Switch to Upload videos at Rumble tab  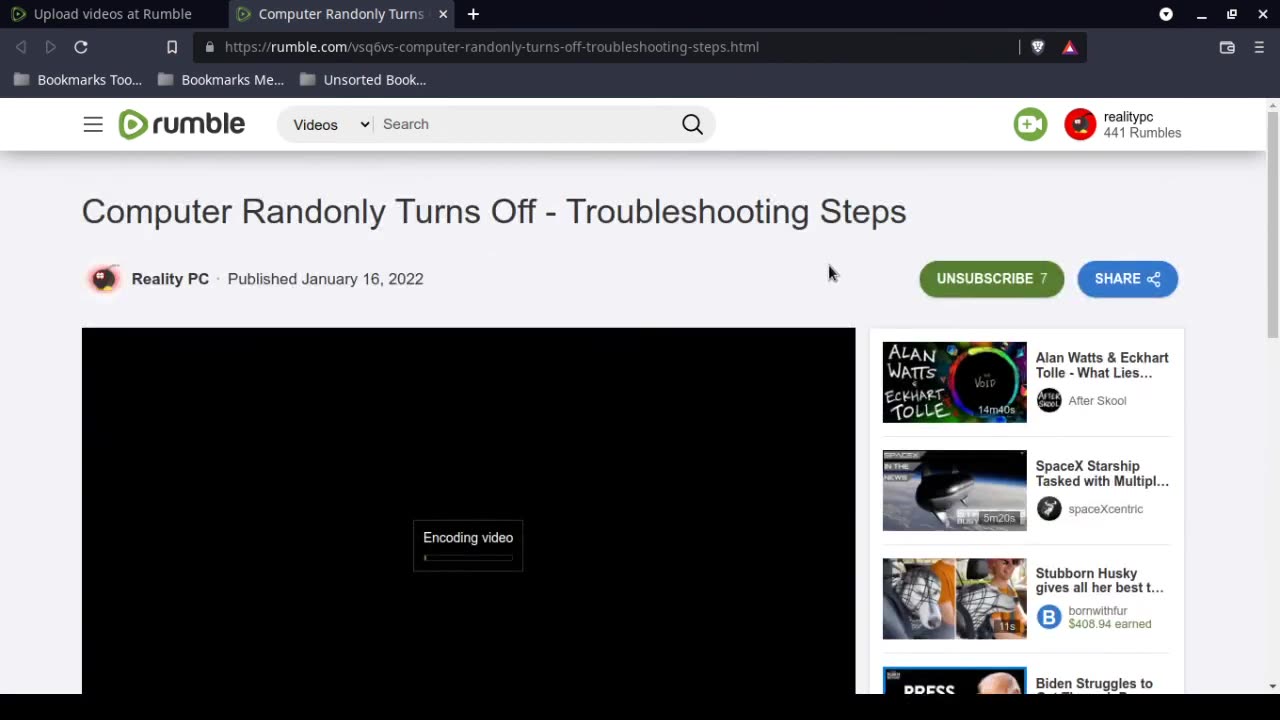click(x=113, y=14)
